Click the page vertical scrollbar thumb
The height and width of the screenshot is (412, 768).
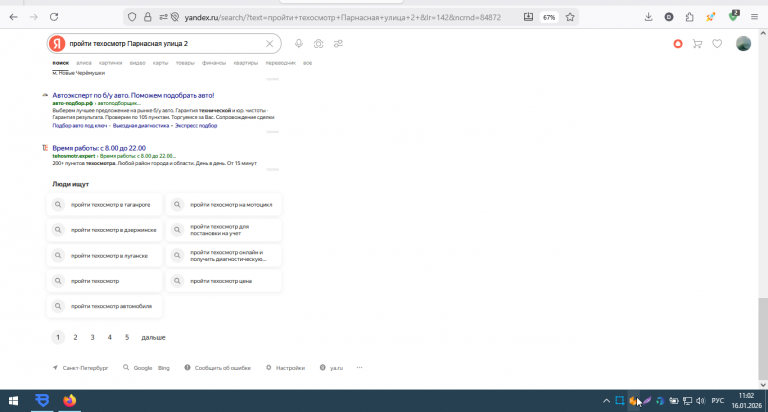tap(763, 339)
